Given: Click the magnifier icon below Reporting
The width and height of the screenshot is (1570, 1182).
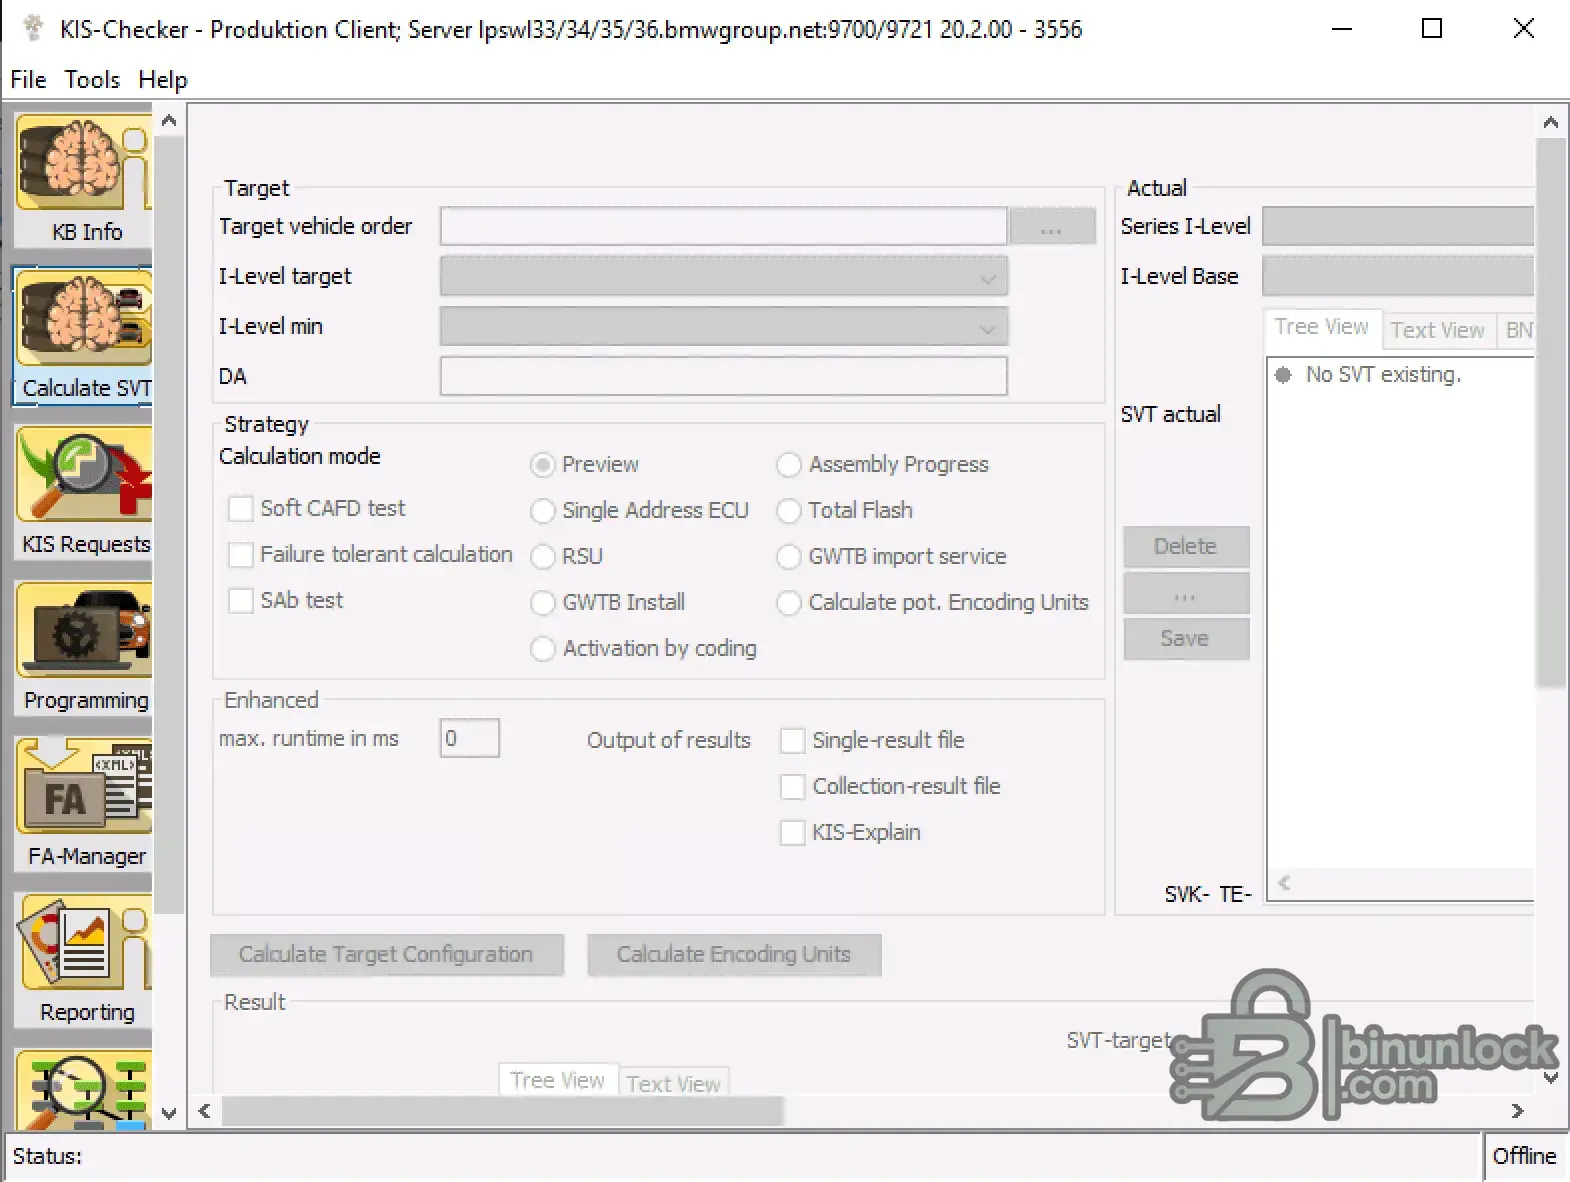Looking at the screenshot, I should 84,1089.
